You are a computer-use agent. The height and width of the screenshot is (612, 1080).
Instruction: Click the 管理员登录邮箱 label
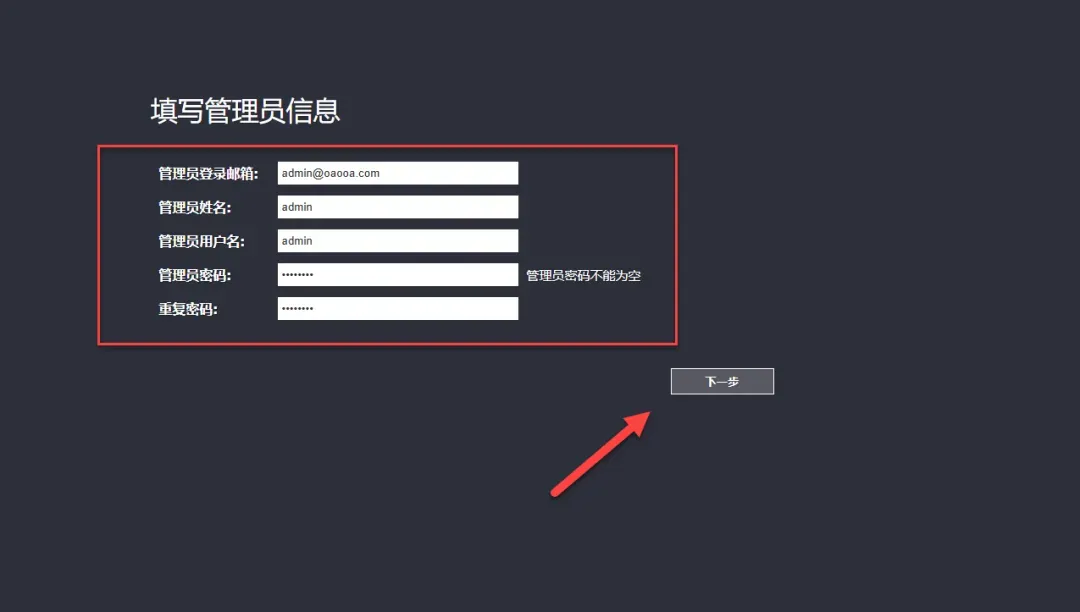[x=208, y=173]
